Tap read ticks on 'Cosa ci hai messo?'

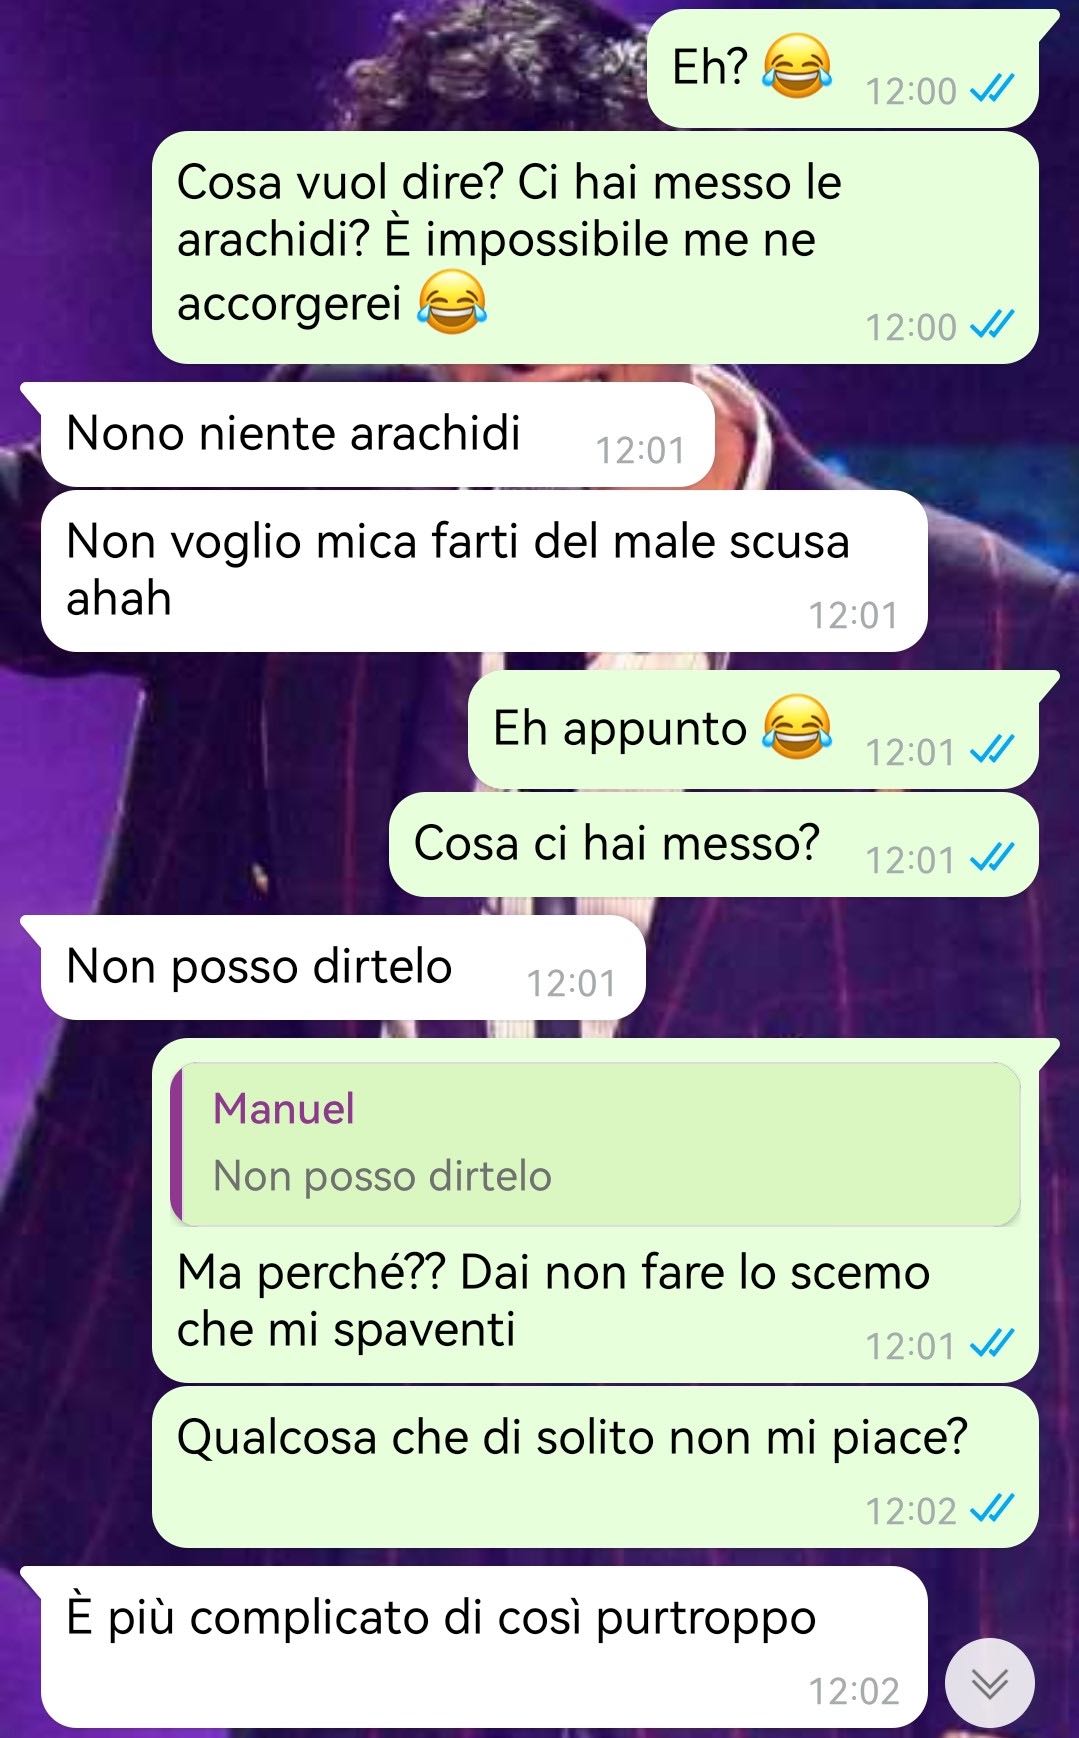pos(993,858)
